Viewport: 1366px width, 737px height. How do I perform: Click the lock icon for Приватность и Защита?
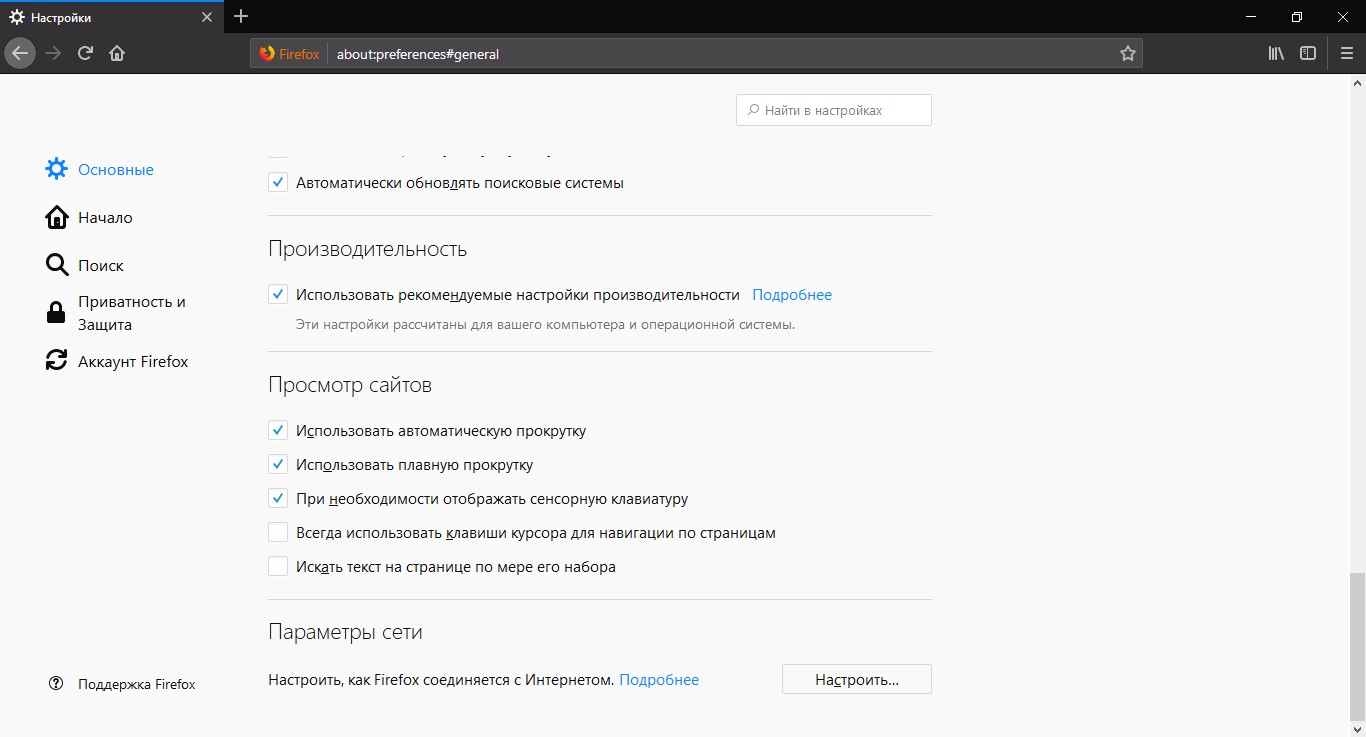click(x=57, y=313)
